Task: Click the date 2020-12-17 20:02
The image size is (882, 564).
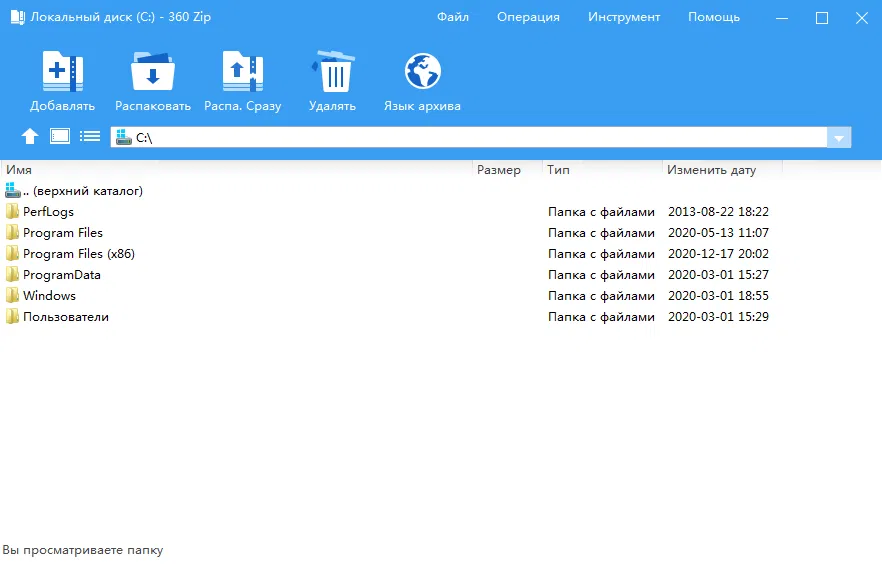Action: 718,254
